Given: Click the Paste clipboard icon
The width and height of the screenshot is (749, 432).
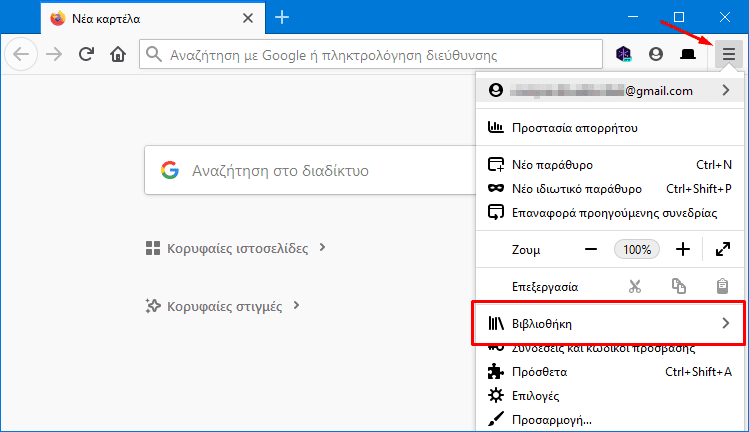Looking at the screenshot, I should 722,286.
